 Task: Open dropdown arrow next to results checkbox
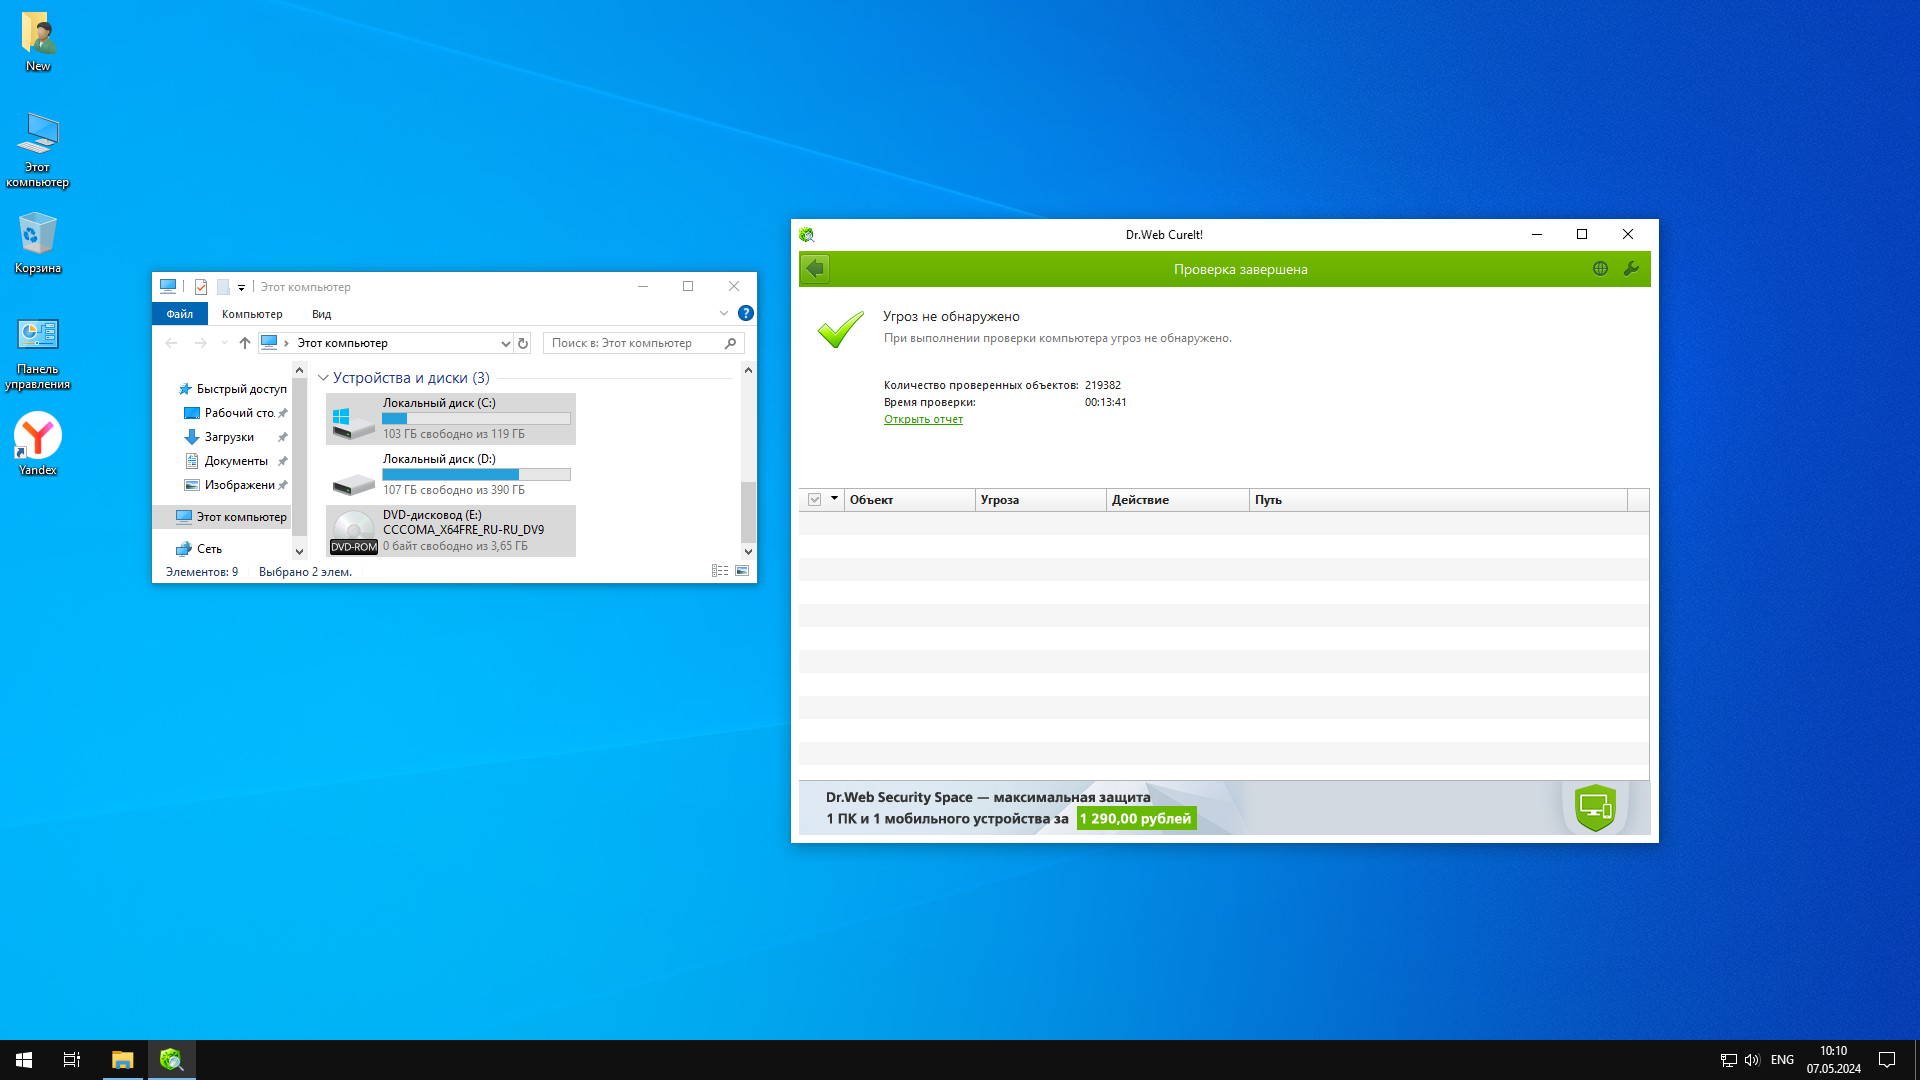point(834,499)
